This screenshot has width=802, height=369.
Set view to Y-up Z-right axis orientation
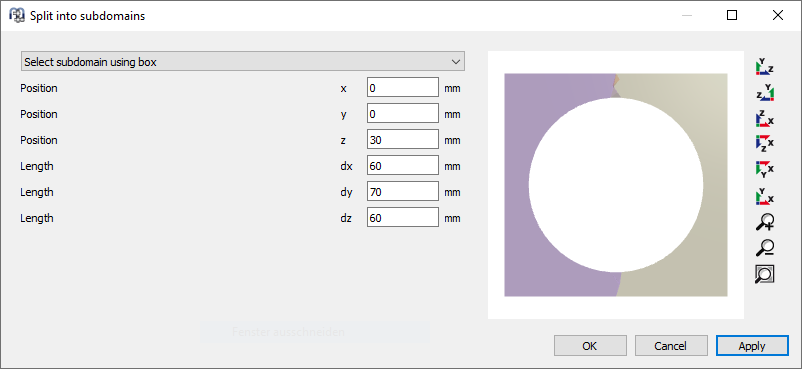click(x=765, y=68)
